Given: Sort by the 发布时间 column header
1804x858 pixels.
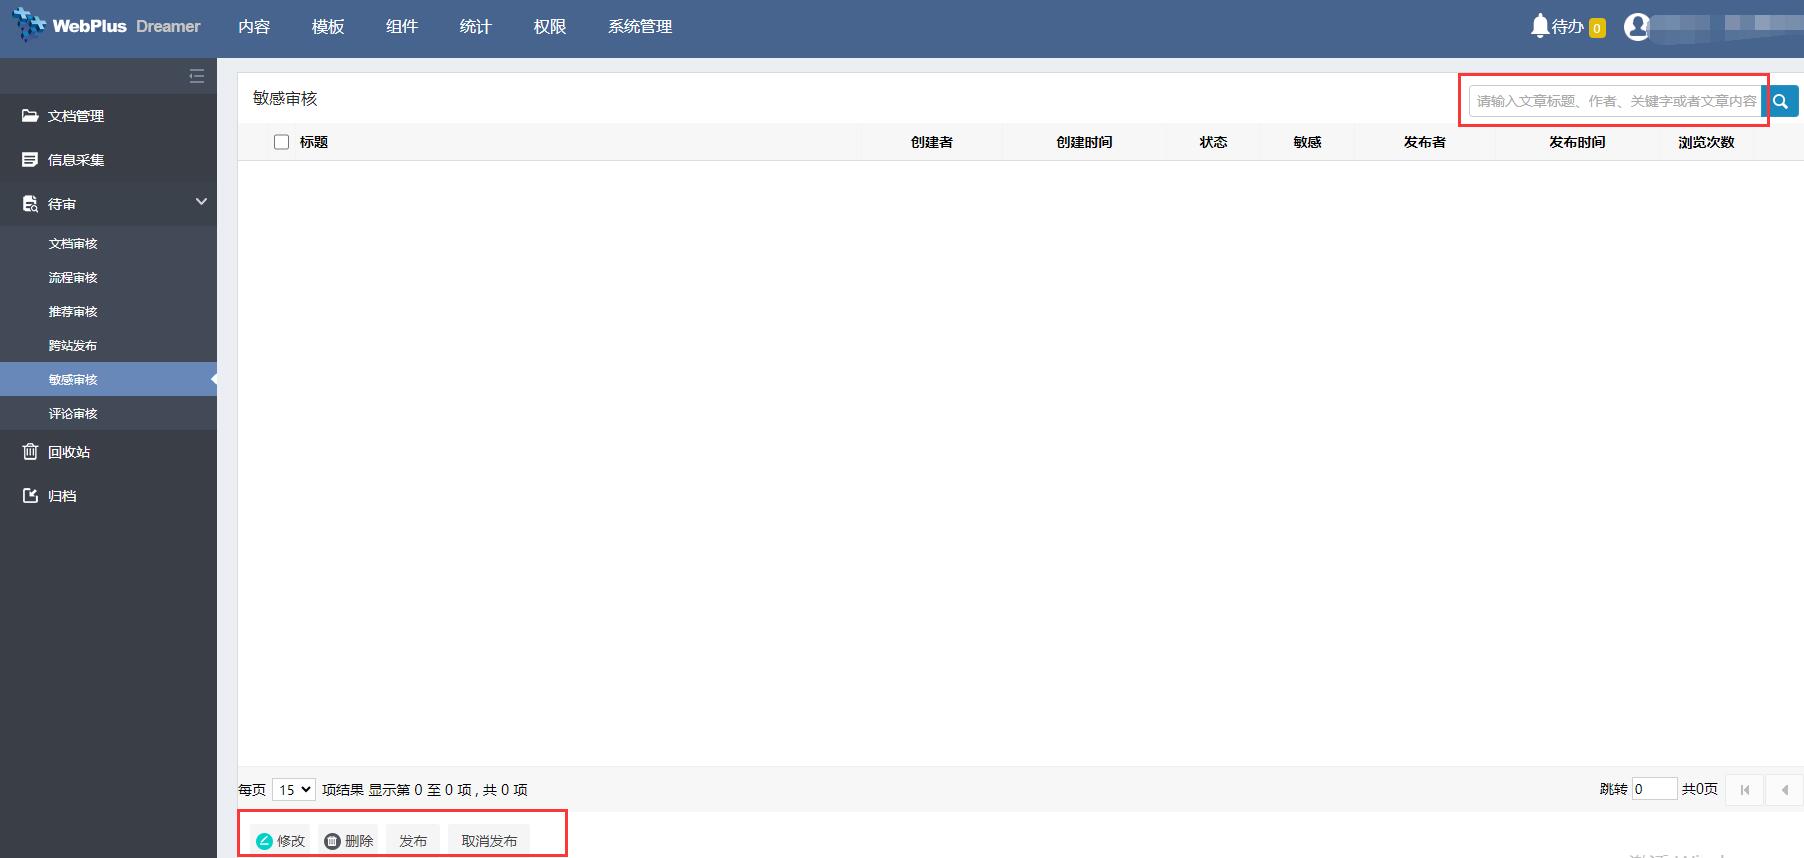Looking at the screenshot, I should point(1578,142).
